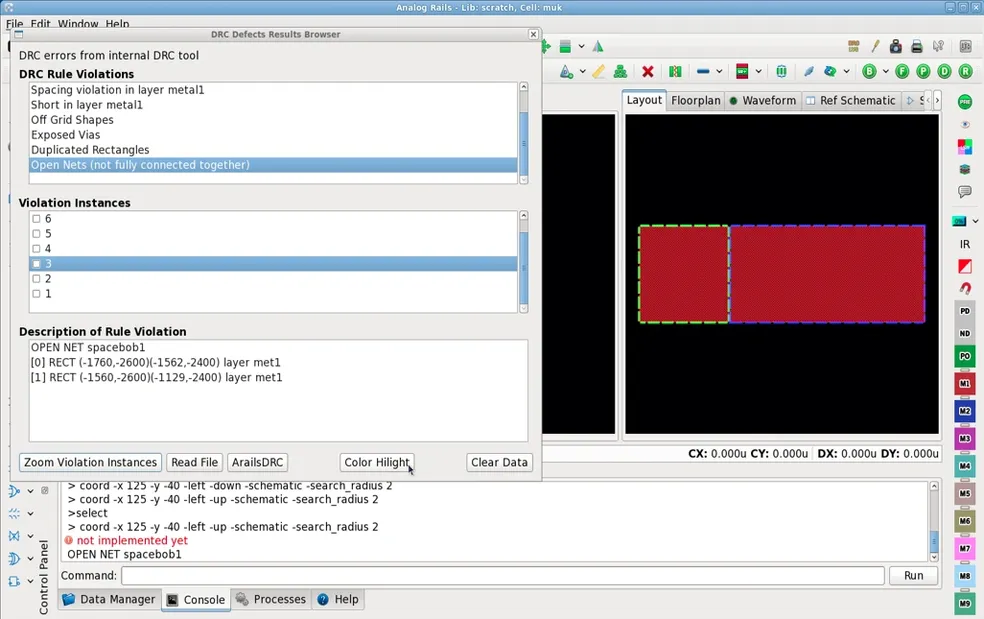Click the red magnet snap icon
The width and height of the screenshot is (984, 619).
tap(964, 288)
